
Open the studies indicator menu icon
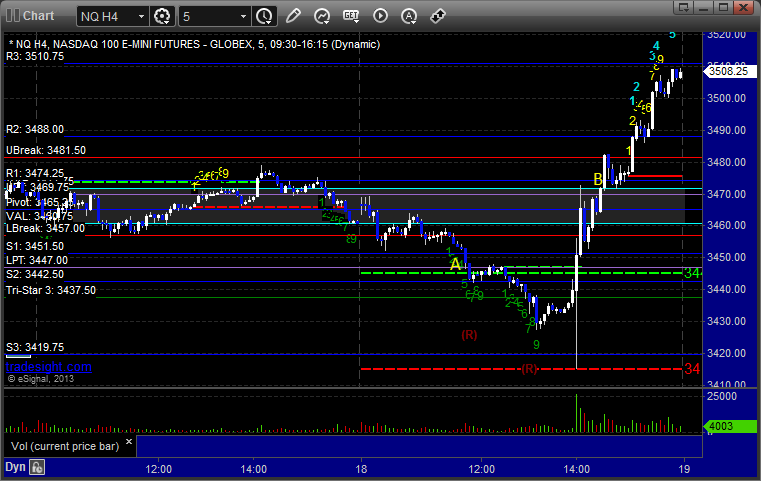point(322,16)
